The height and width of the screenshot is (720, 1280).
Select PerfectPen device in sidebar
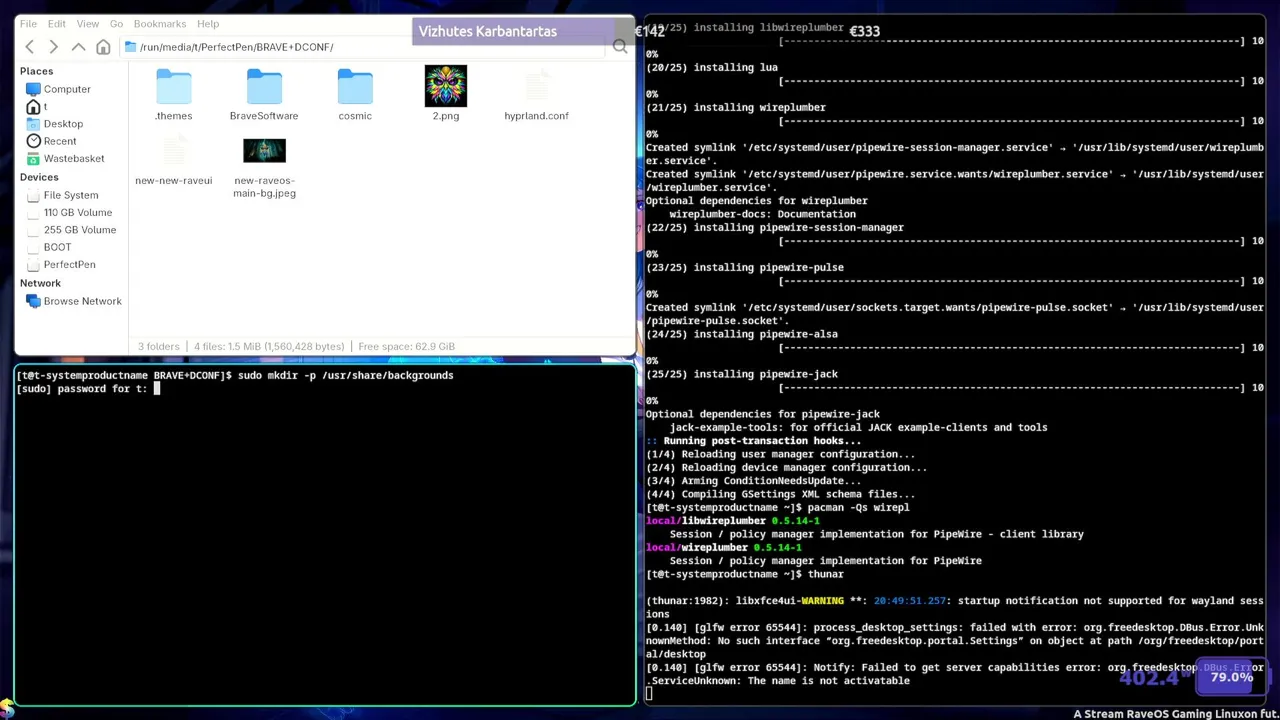click(70, 264)
